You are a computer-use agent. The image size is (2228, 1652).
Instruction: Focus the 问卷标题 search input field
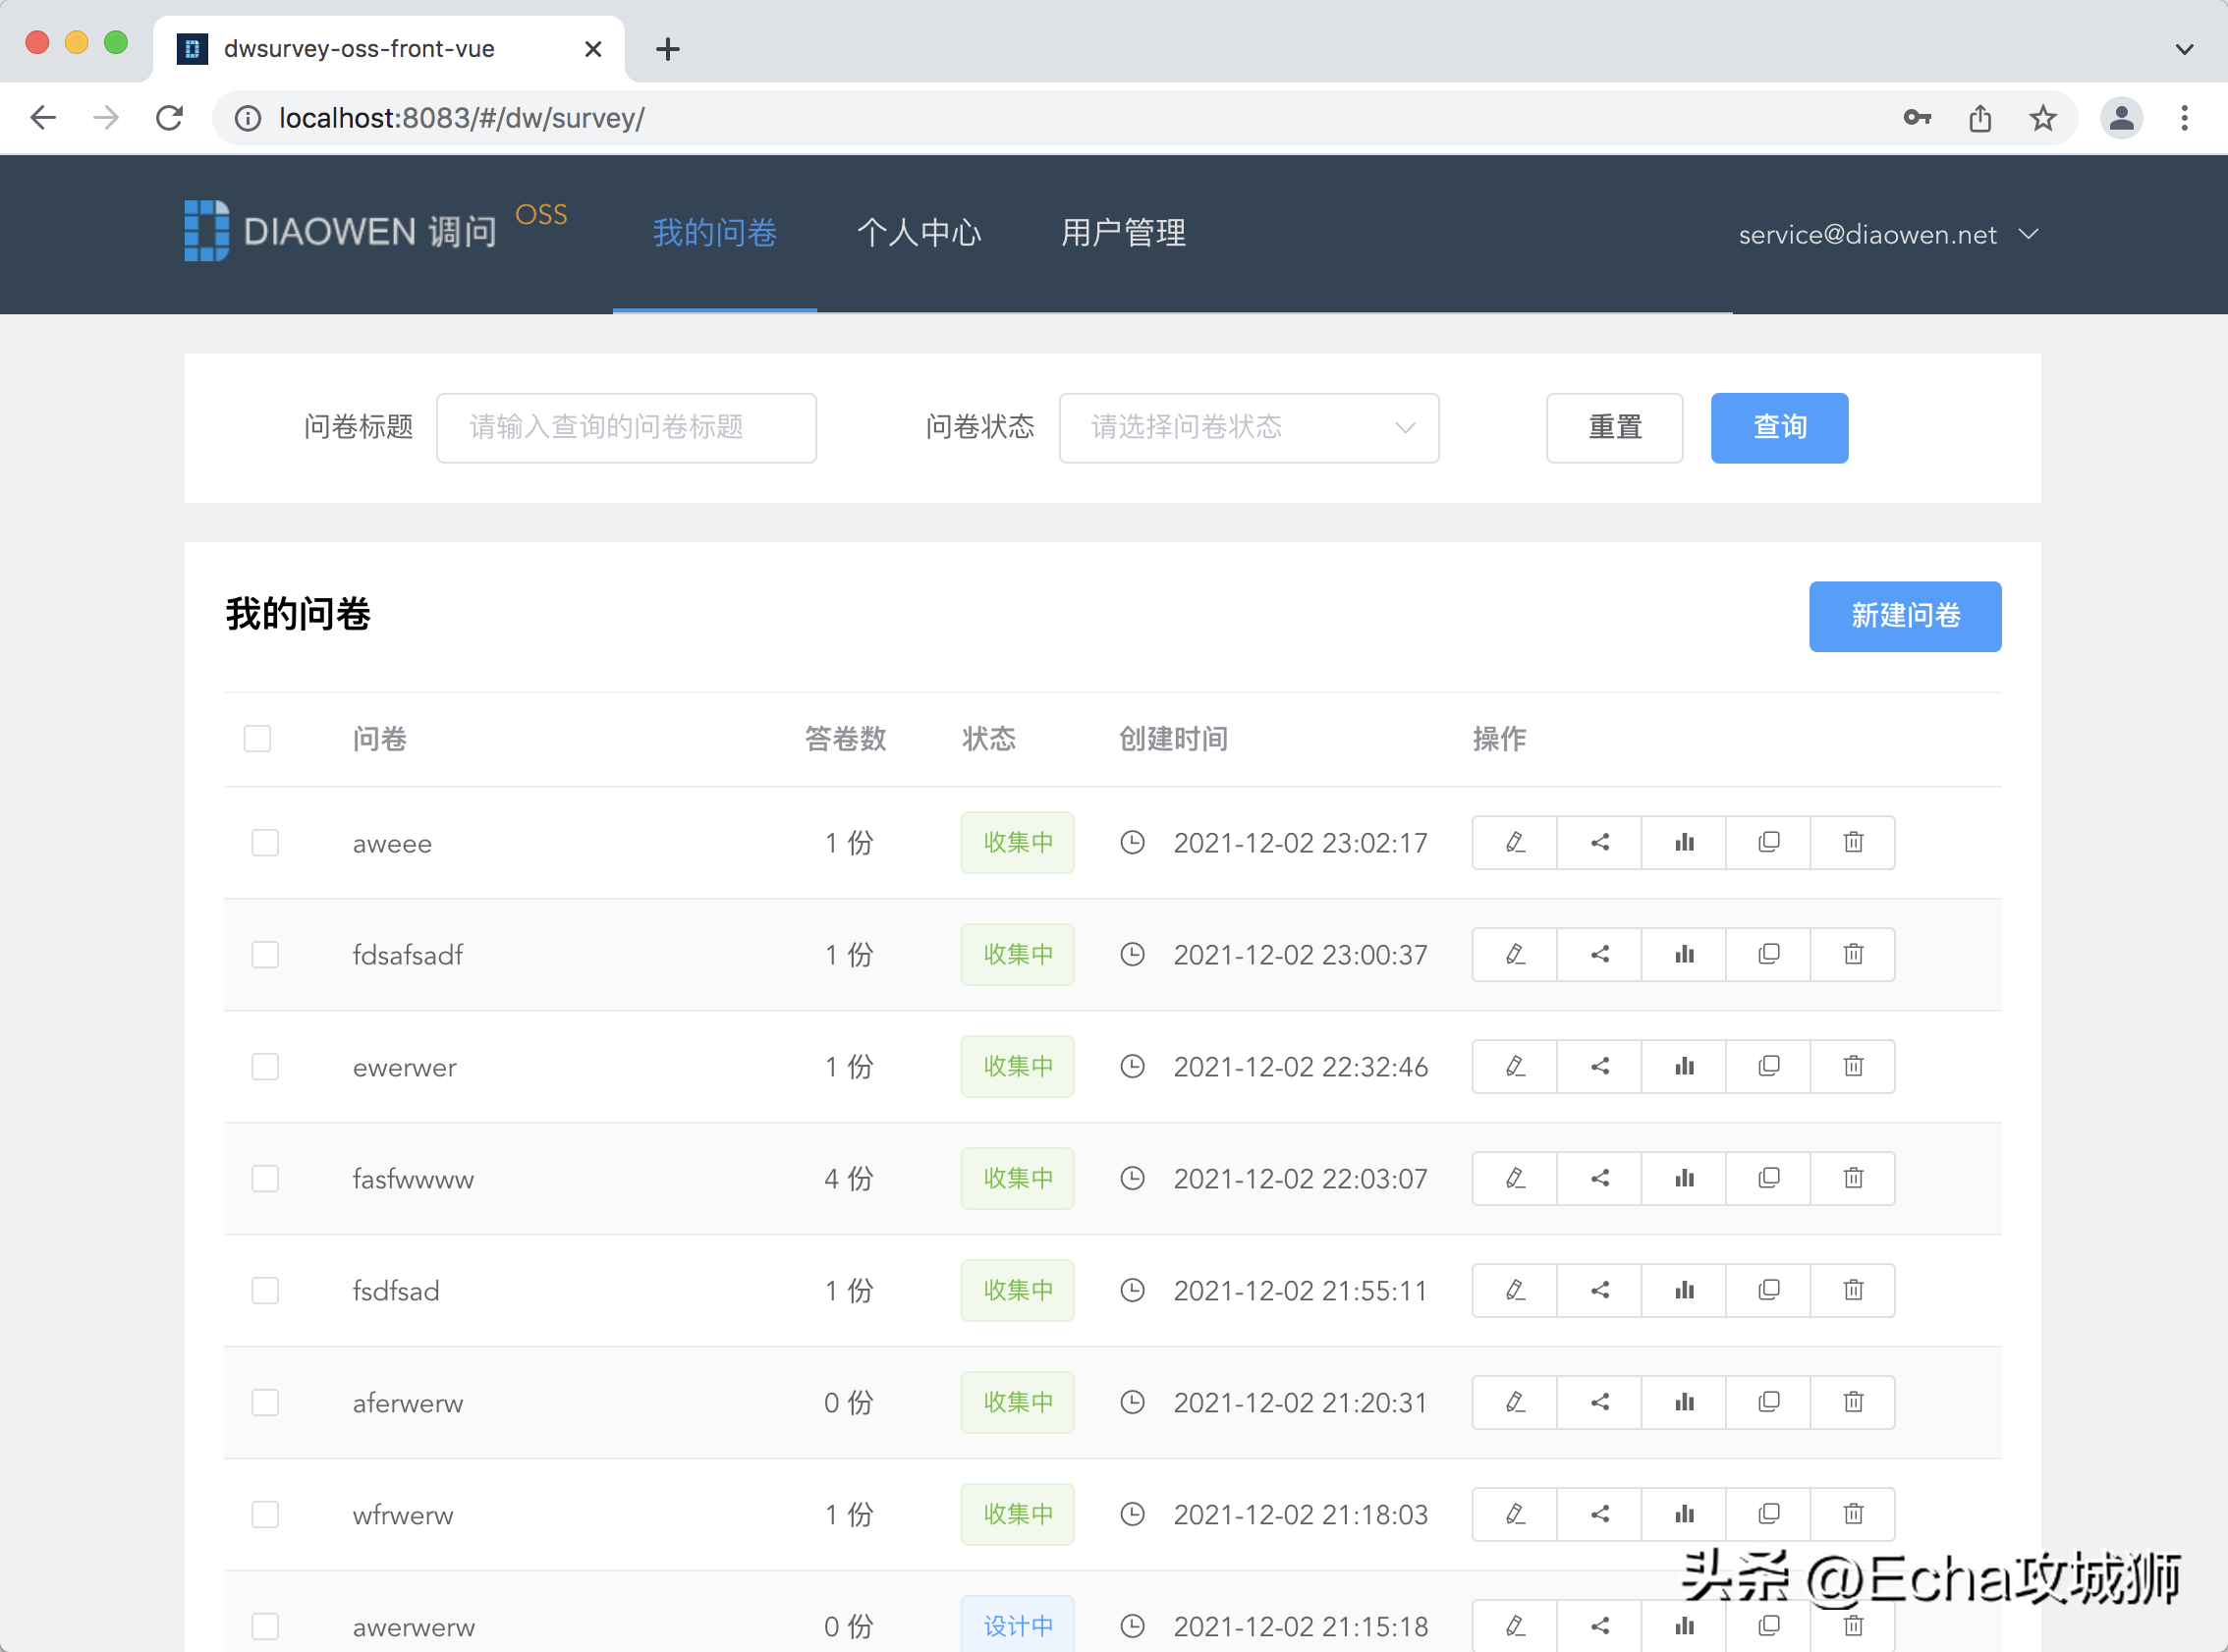pyautogui.click(x=626, y=428)
